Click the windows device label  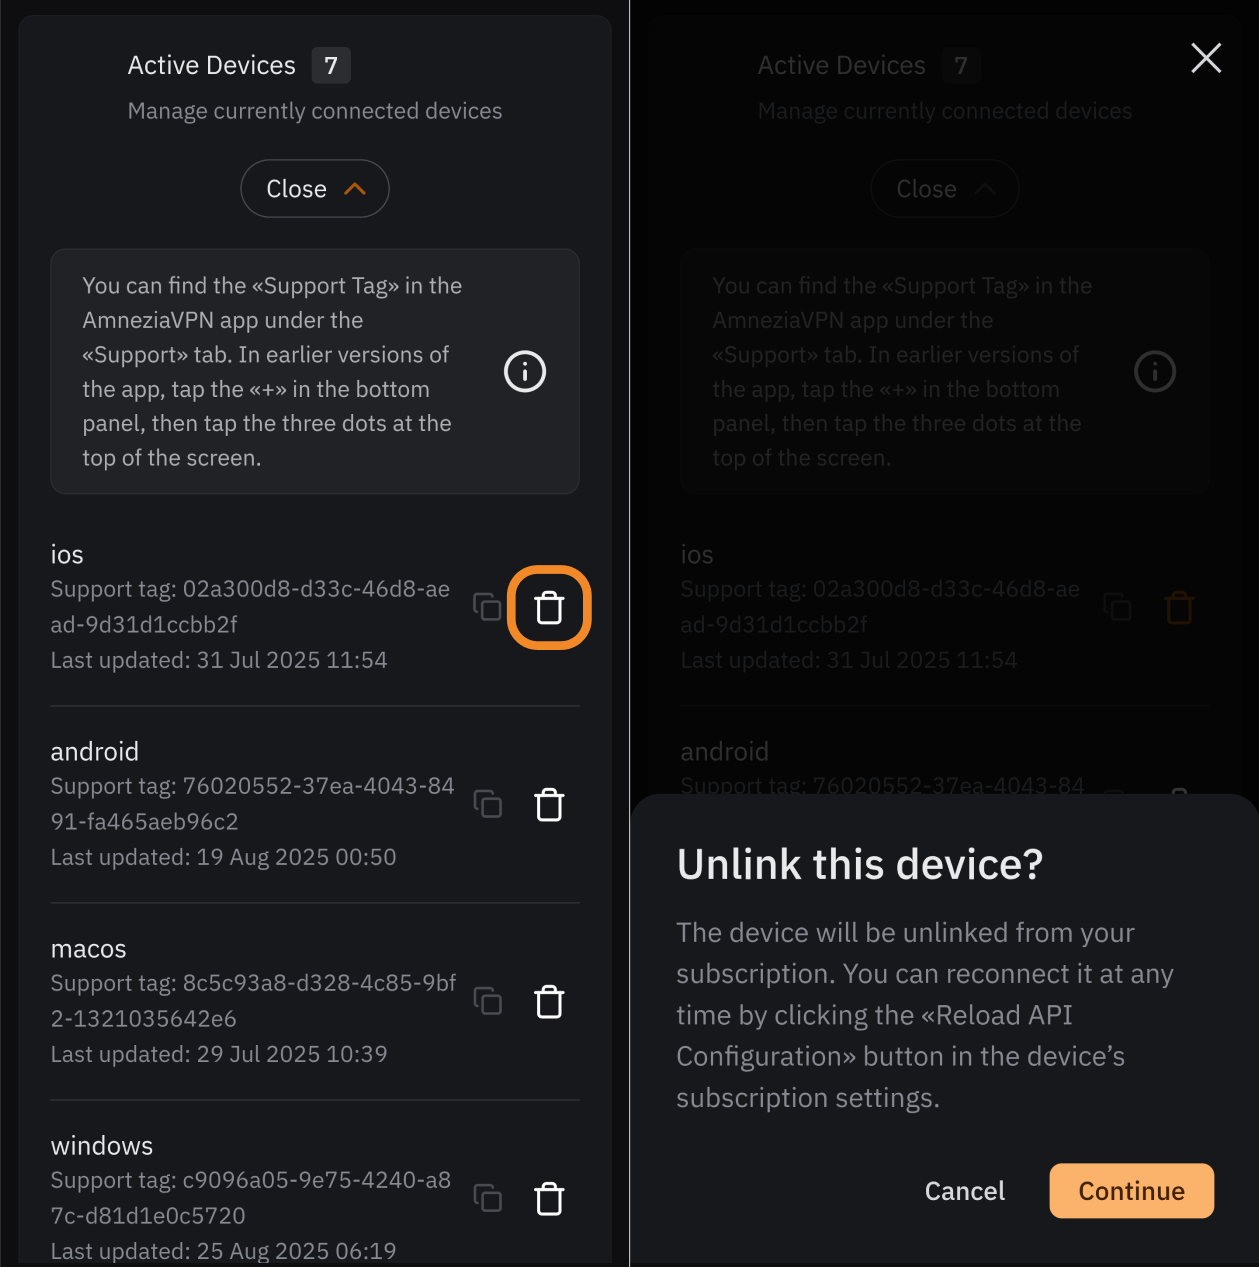click(102, 1146)
